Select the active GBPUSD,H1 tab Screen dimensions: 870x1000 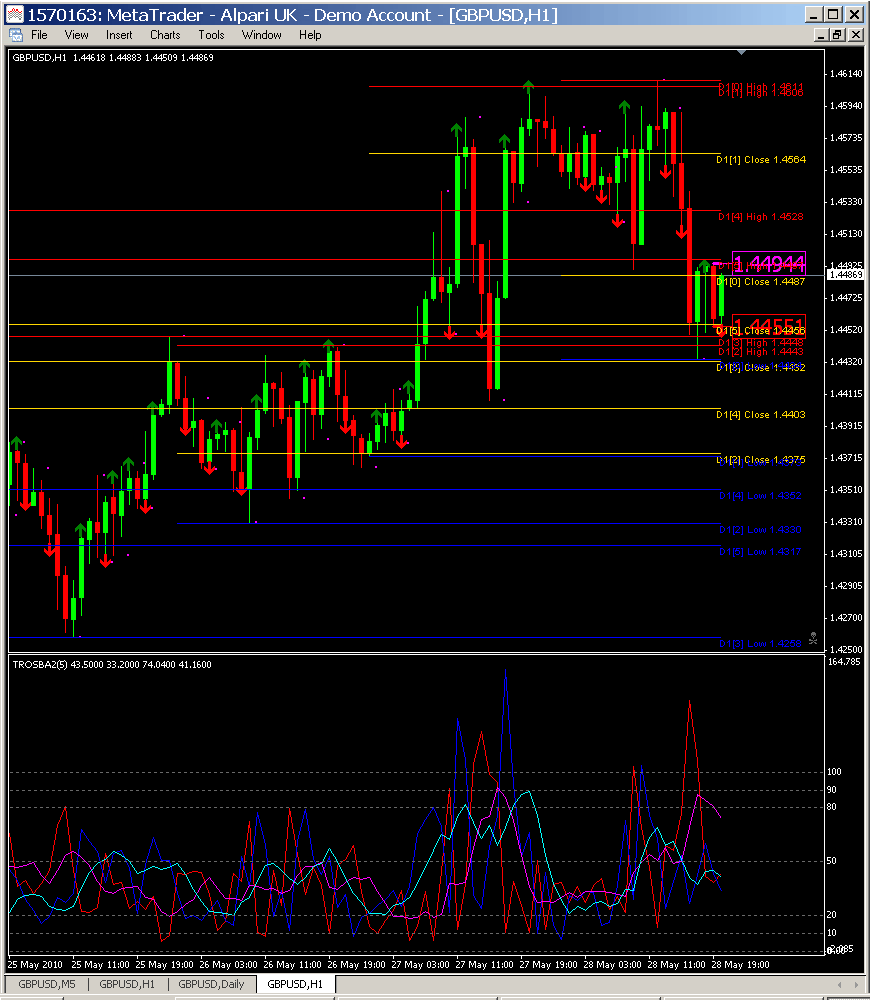(295, 984)
